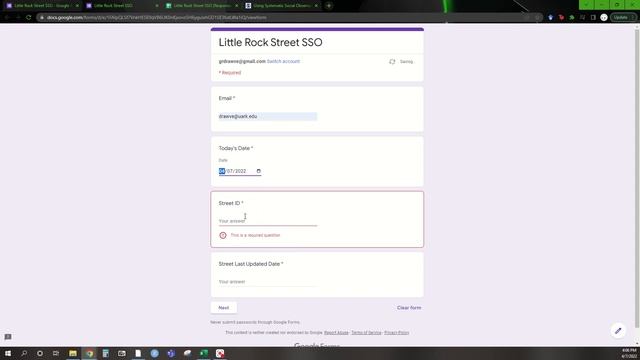Click the page vertical scrollbar
The image size is (640, 360).
[637, 178]
